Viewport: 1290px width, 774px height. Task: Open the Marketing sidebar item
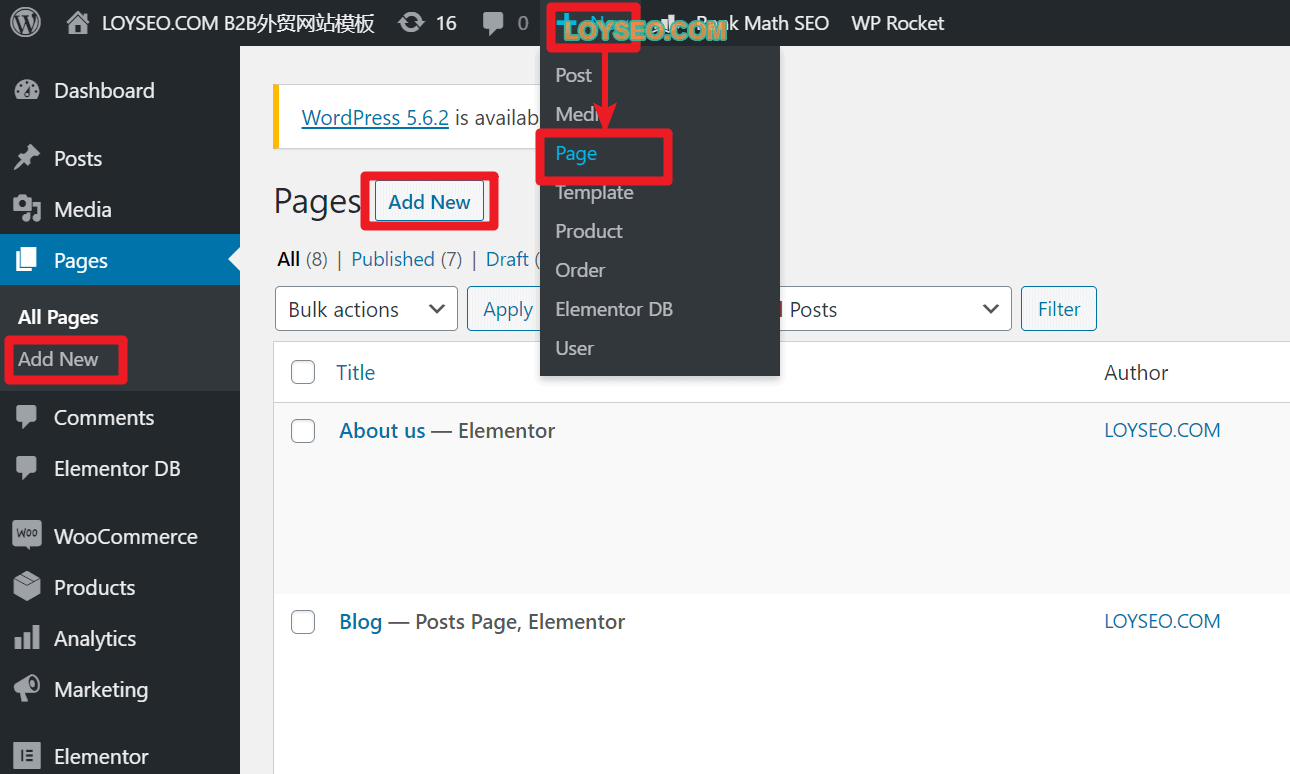click(x=120, y=689)
